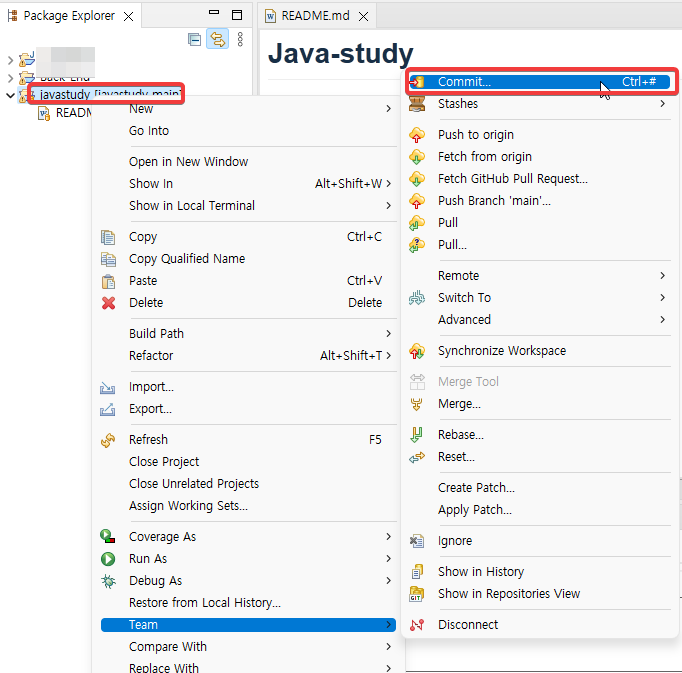Open Show in Local Terminal submenu

click(248, 206)
